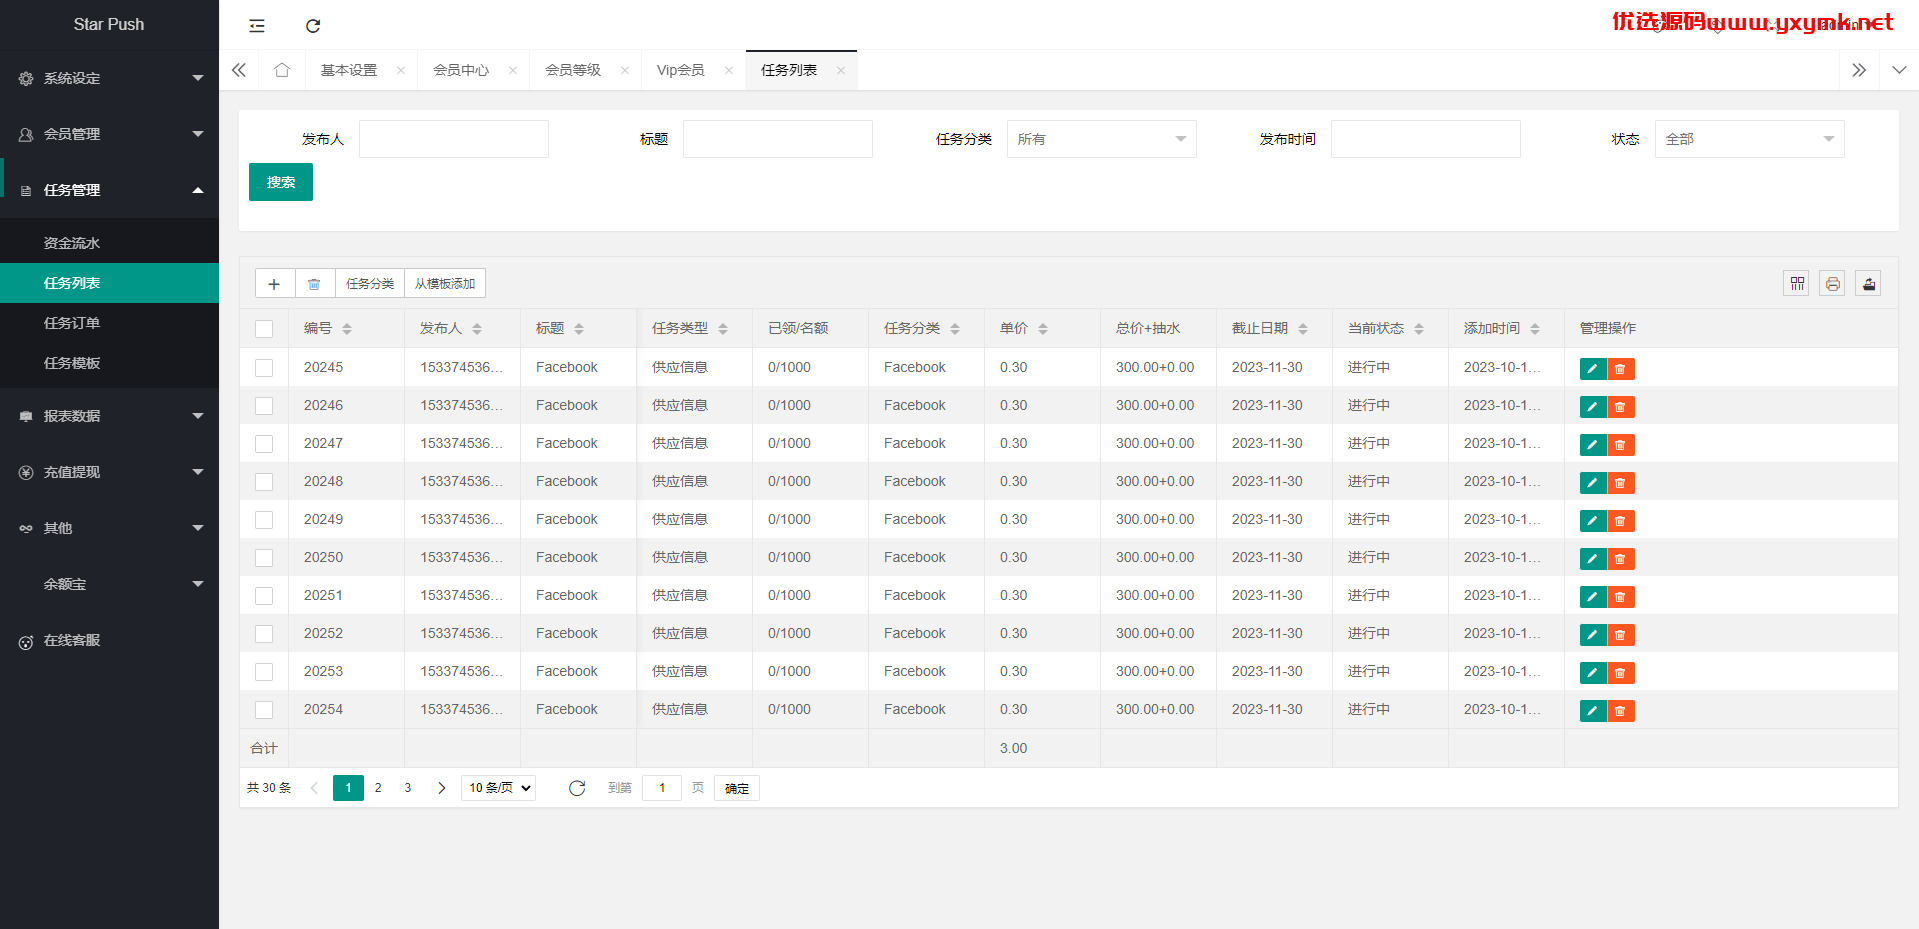
Task: Edit task 20250 with pencil icon
Action: pyautogui.click(x=1593, y=559)
